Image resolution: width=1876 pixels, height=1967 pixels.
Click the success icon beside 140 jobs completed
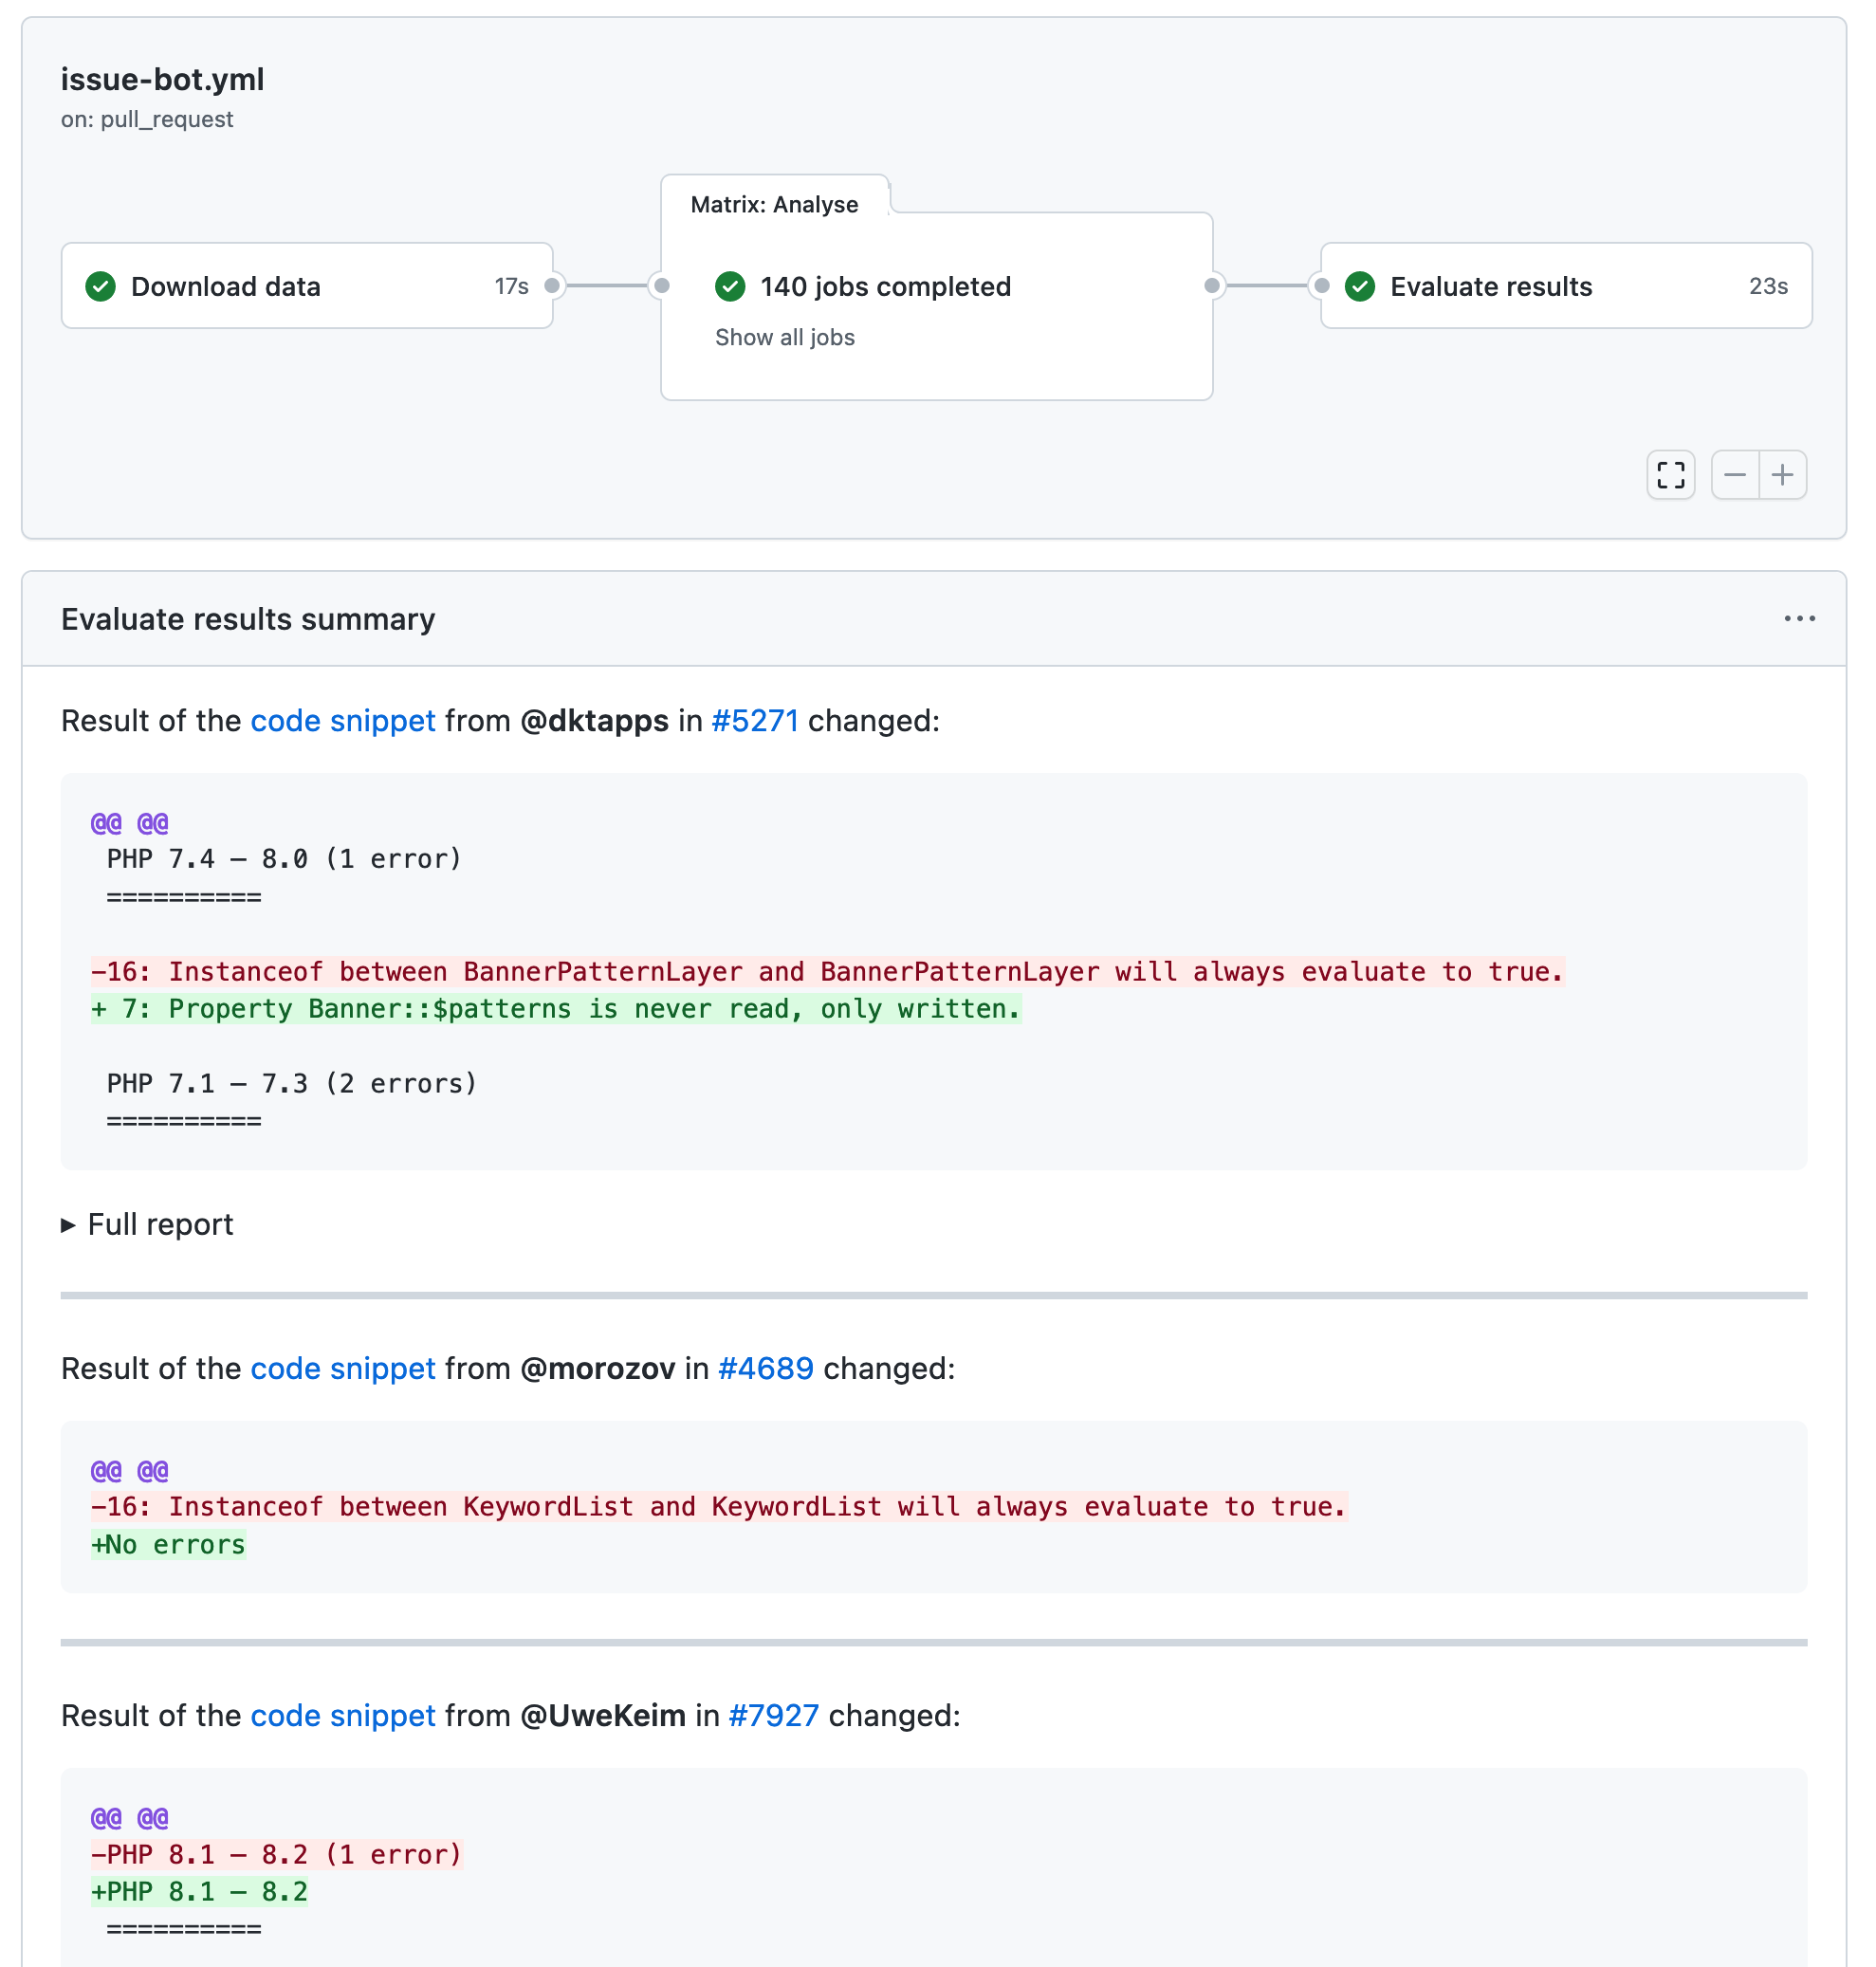730,286
